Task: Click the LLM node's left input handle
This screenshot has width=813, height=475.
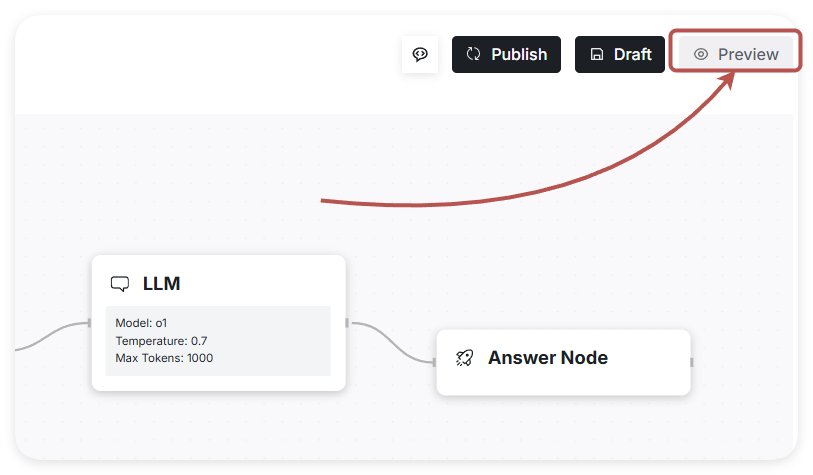Action: pyautogui.click(x=89, y=323)
